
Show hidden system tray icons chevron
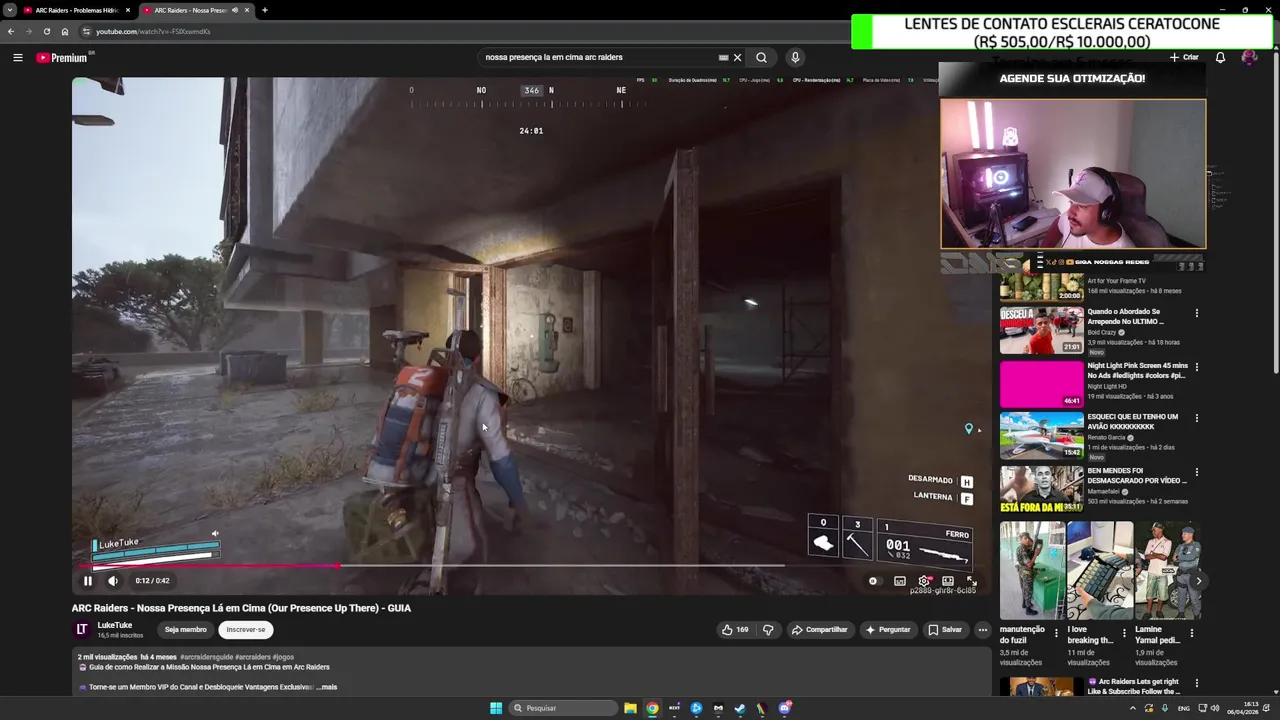click(1133, 708)
